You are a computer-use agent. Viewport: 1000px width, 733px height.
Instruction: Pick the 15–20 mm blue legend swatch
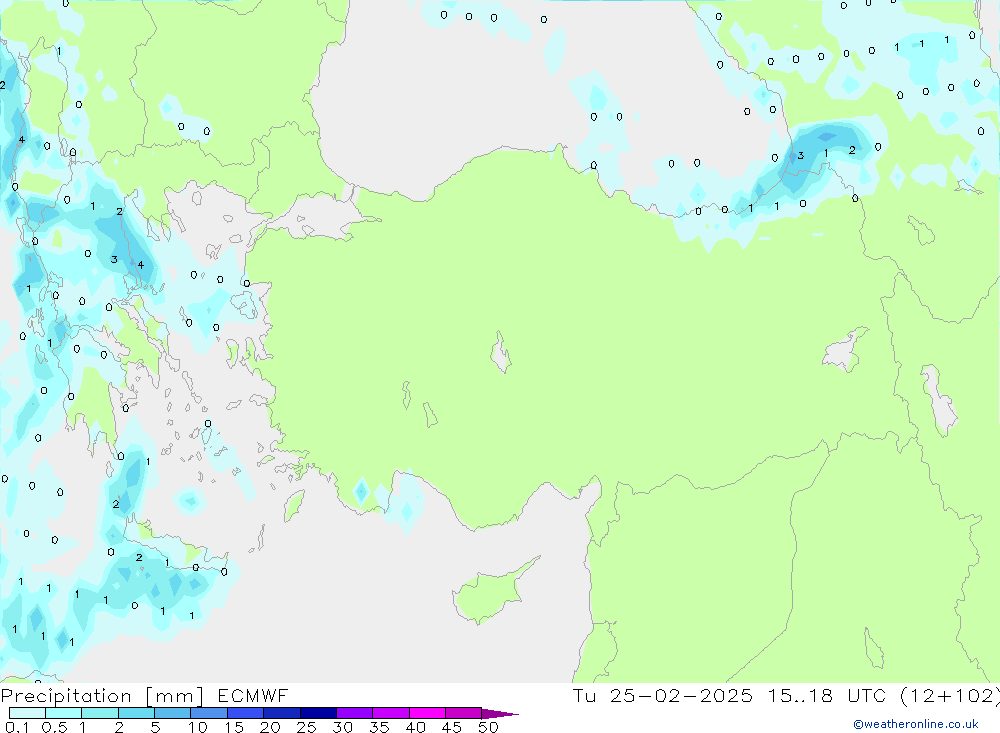[x=246, y=713]
